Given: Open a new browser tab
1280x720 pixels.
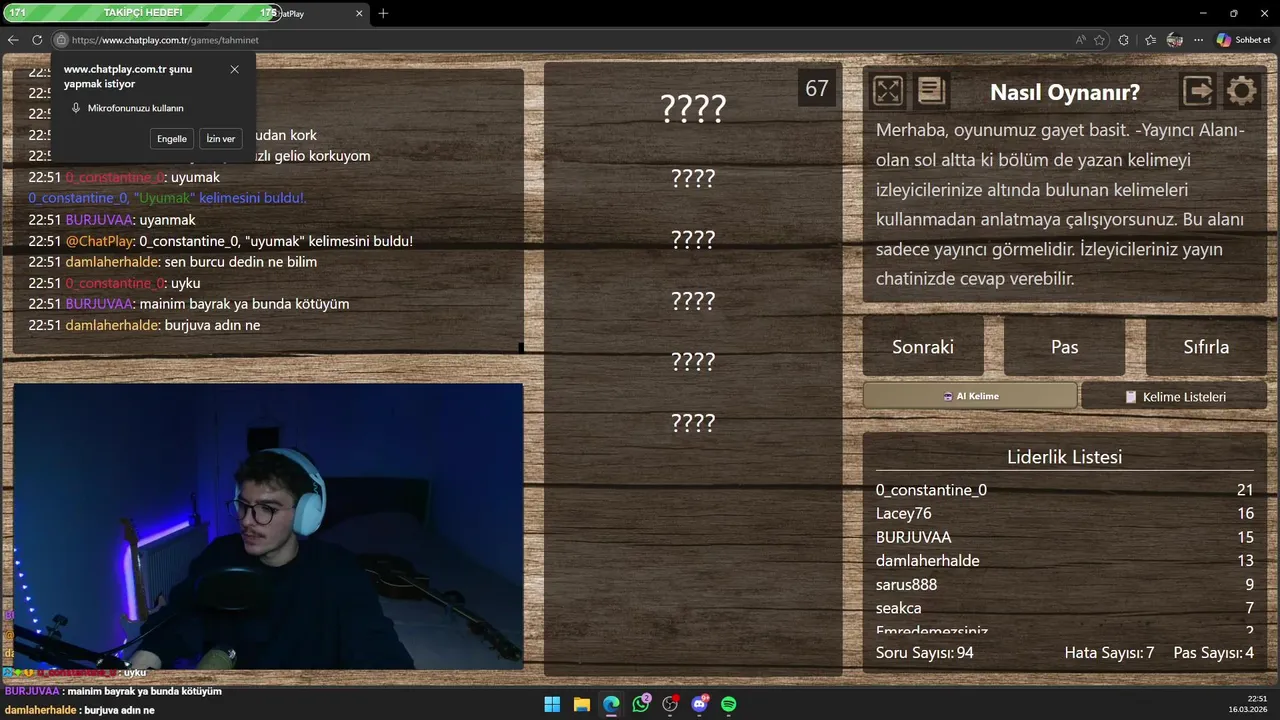Looking at the screenshot, I should coord(383,13).
